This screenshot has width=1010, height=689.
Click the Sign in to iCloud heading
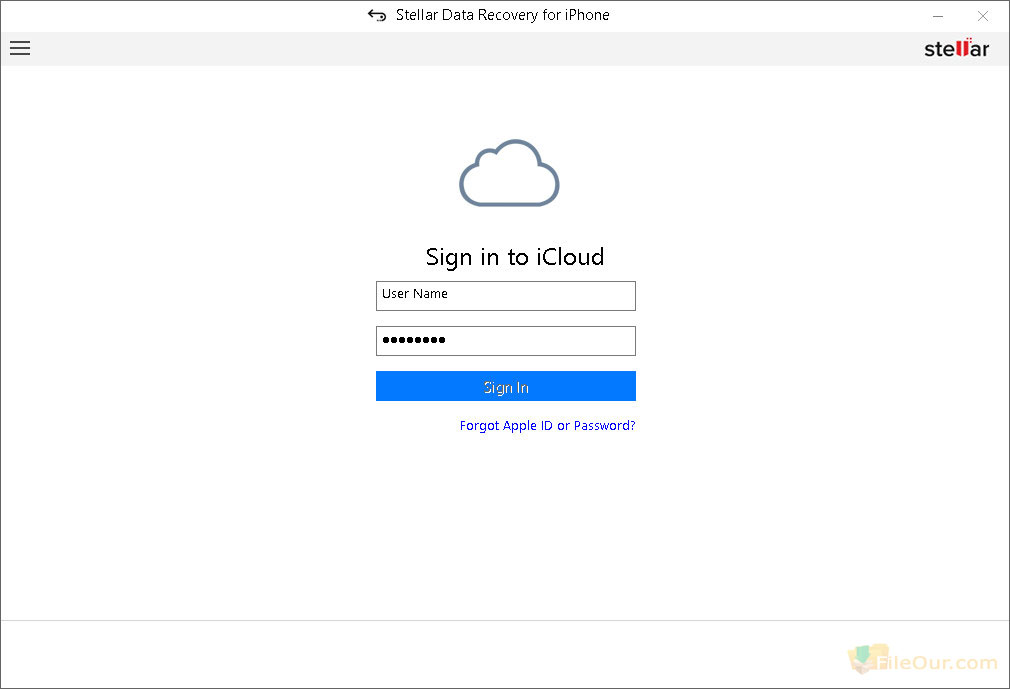coord(515,258)
